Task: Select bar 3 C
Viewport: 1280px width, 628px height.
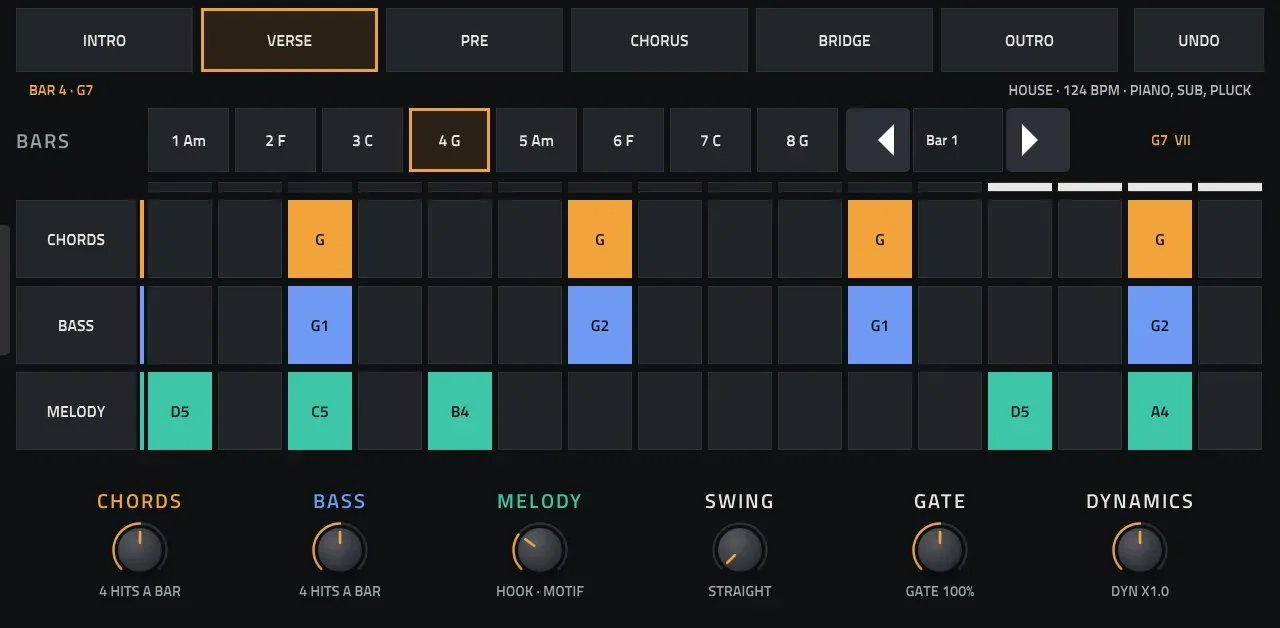Action: click(362, 140)
